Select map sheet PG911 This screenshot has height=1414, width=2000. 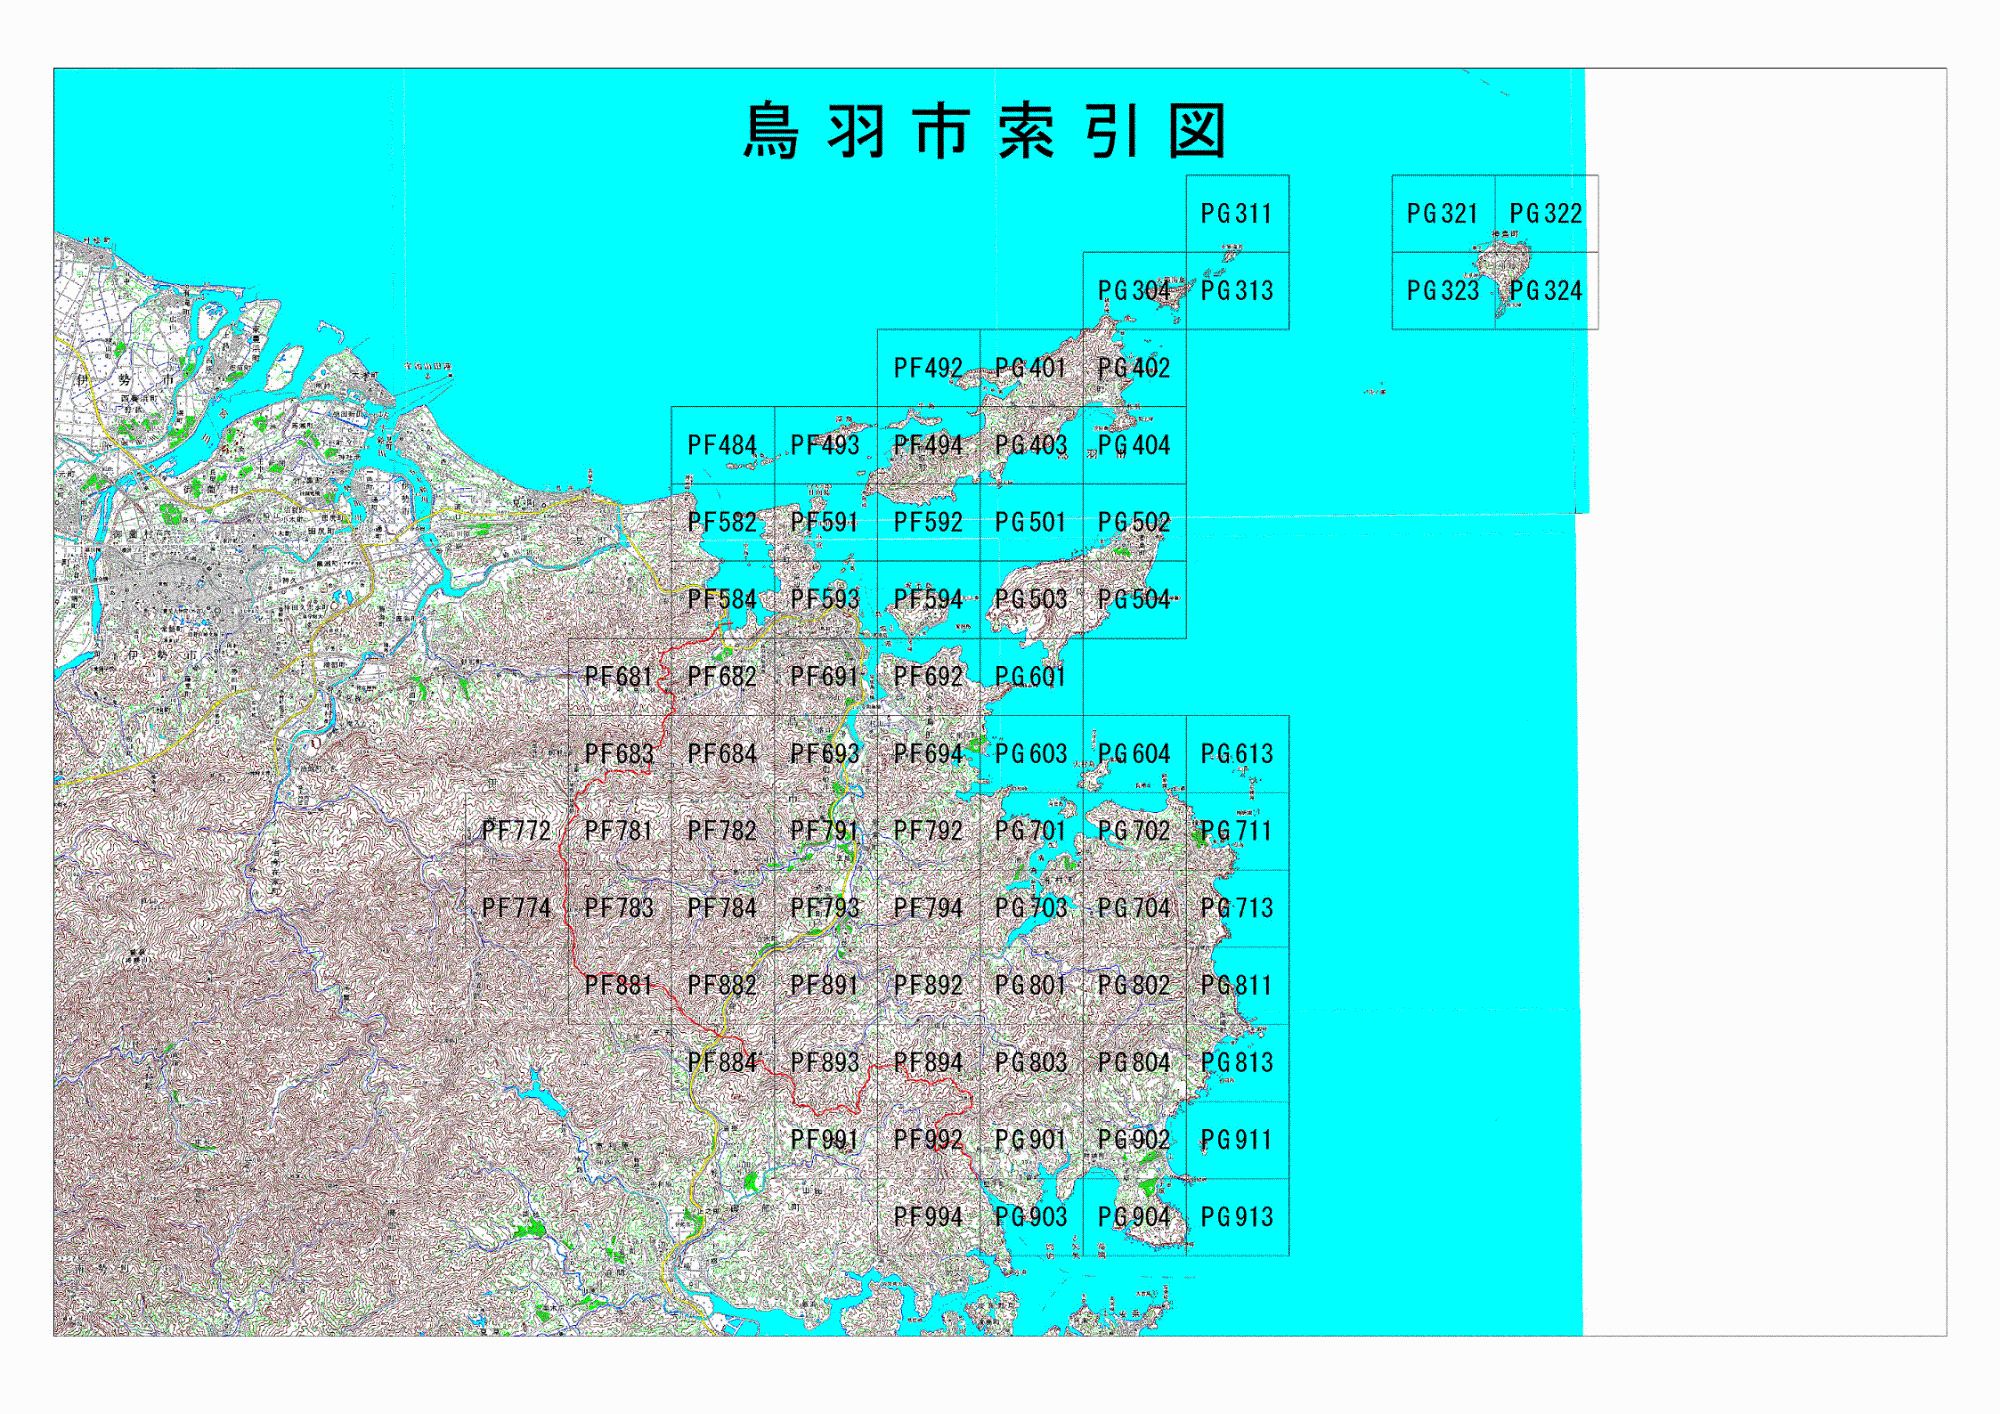pyautogui.click(x=1237, y=1140)
